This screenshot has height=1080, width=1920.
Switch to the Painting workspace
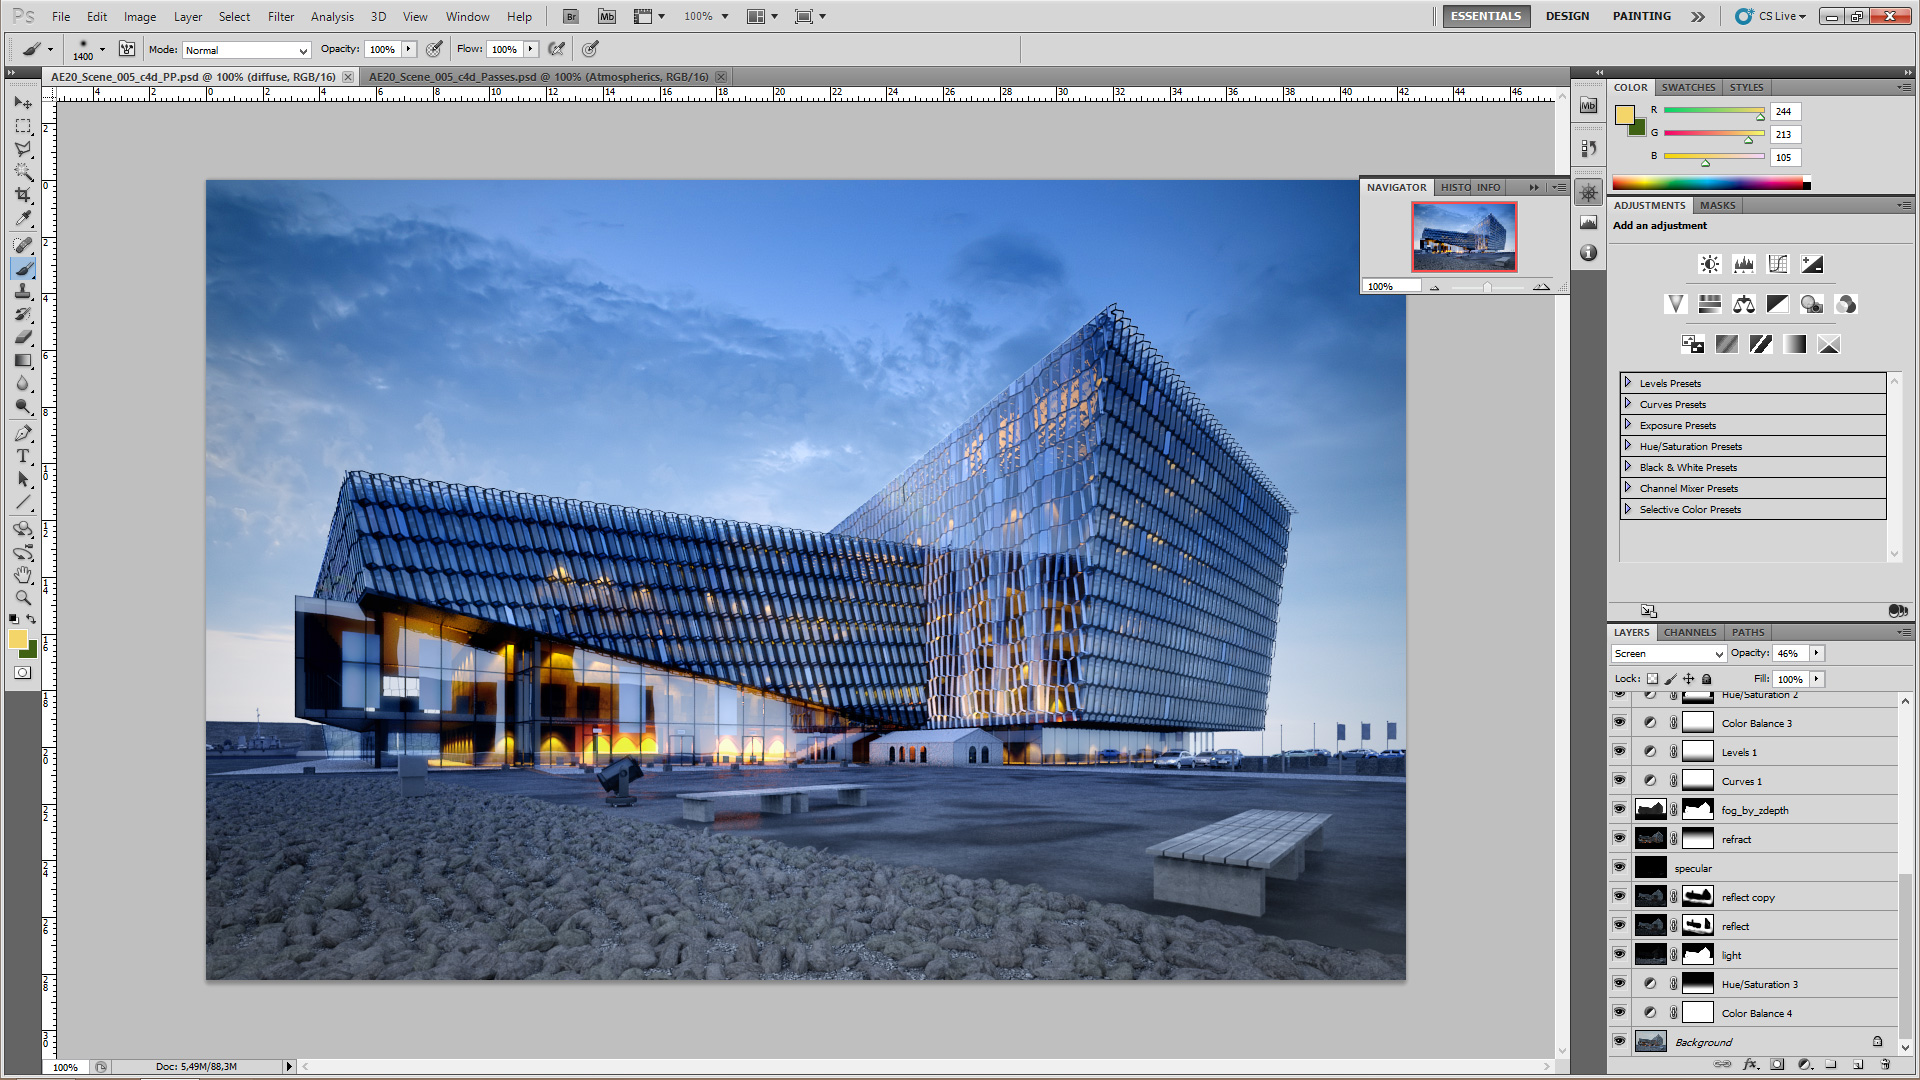pyautogui.click(x=1641, y=16)
